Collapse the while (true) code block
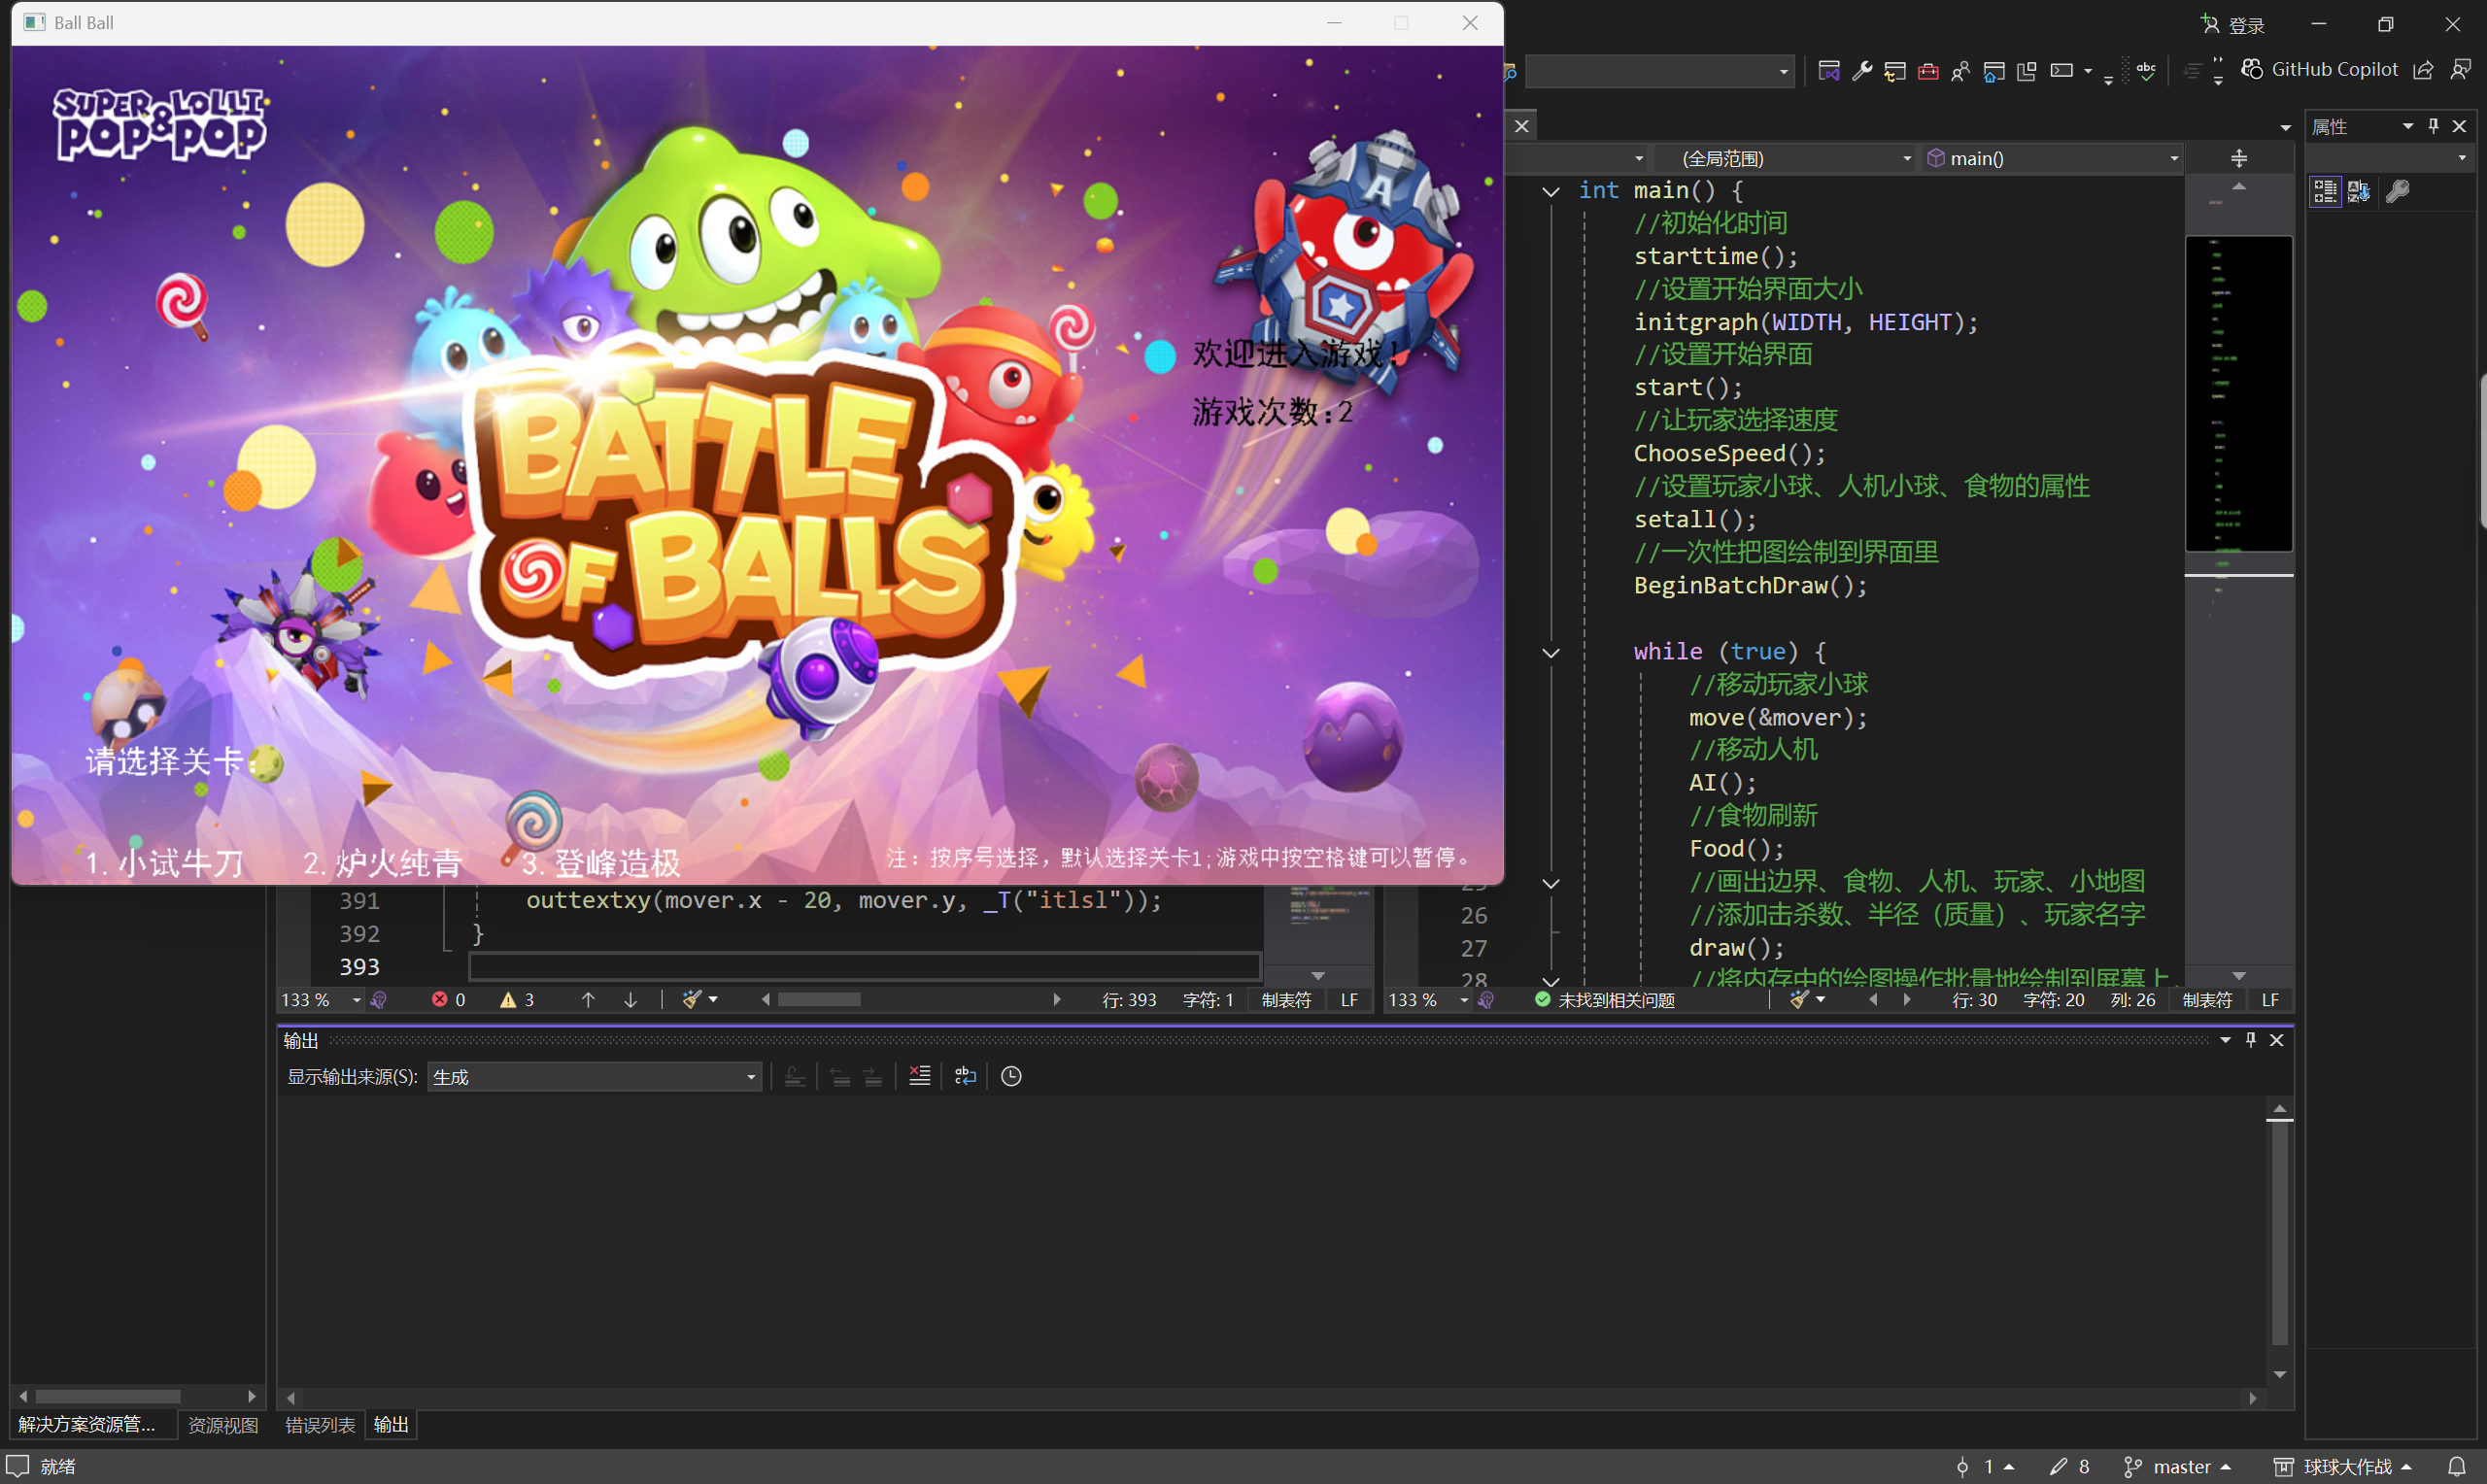The width and height of the screenshot is (2487, 1484). 1551,652
